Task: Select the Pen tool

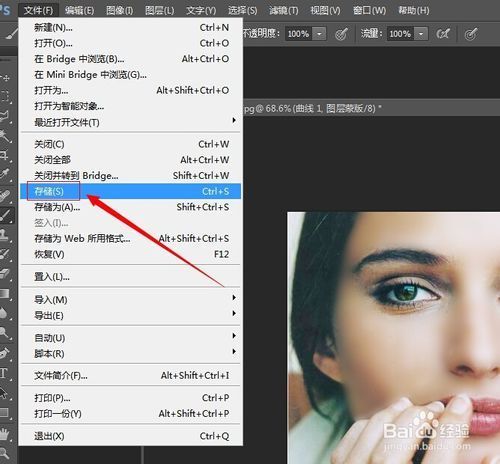Action: (x=6, y=353)
